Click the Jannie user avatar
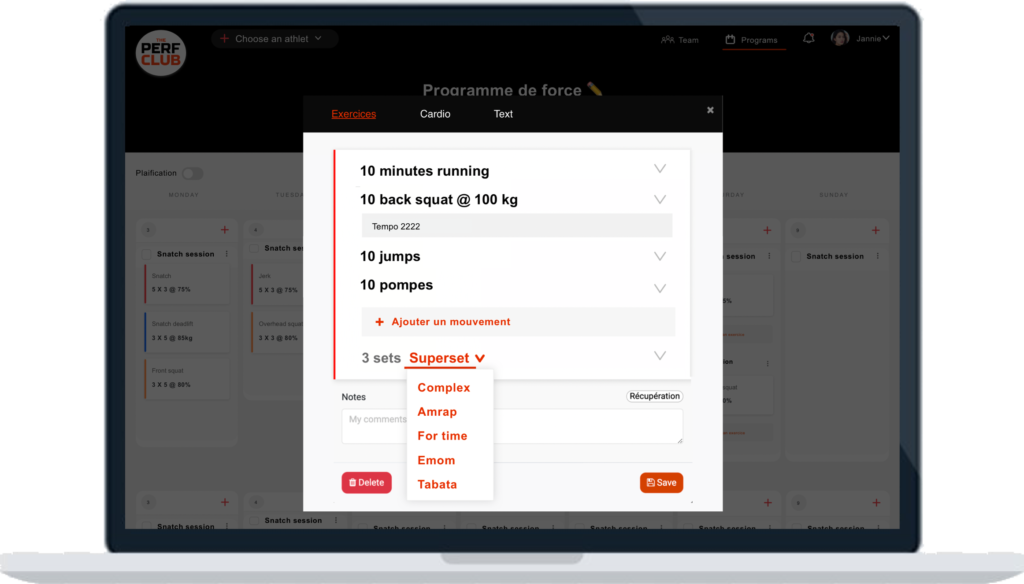This screenshot has width=1024, height=584. pos(840,38)
